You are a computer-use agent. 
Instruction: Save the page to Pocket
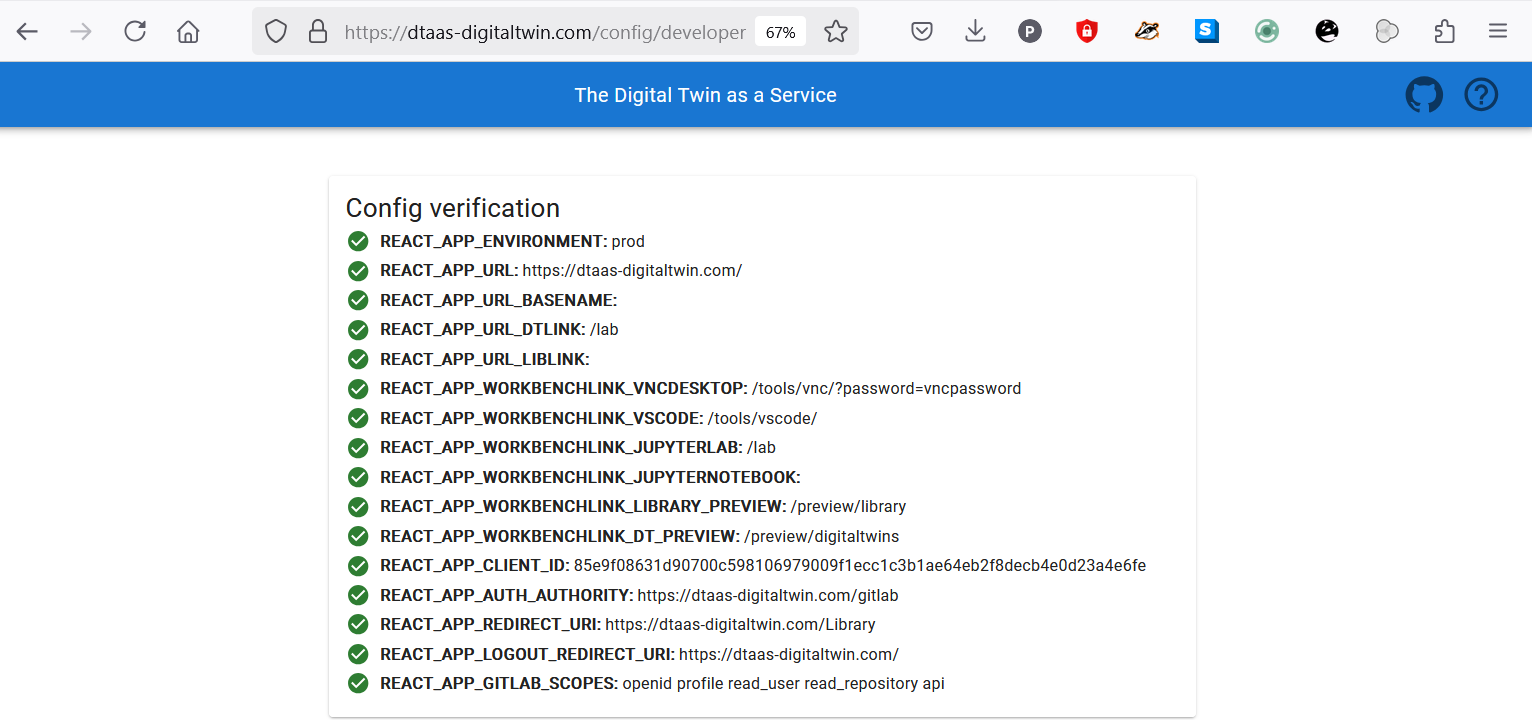pos(922,31)
